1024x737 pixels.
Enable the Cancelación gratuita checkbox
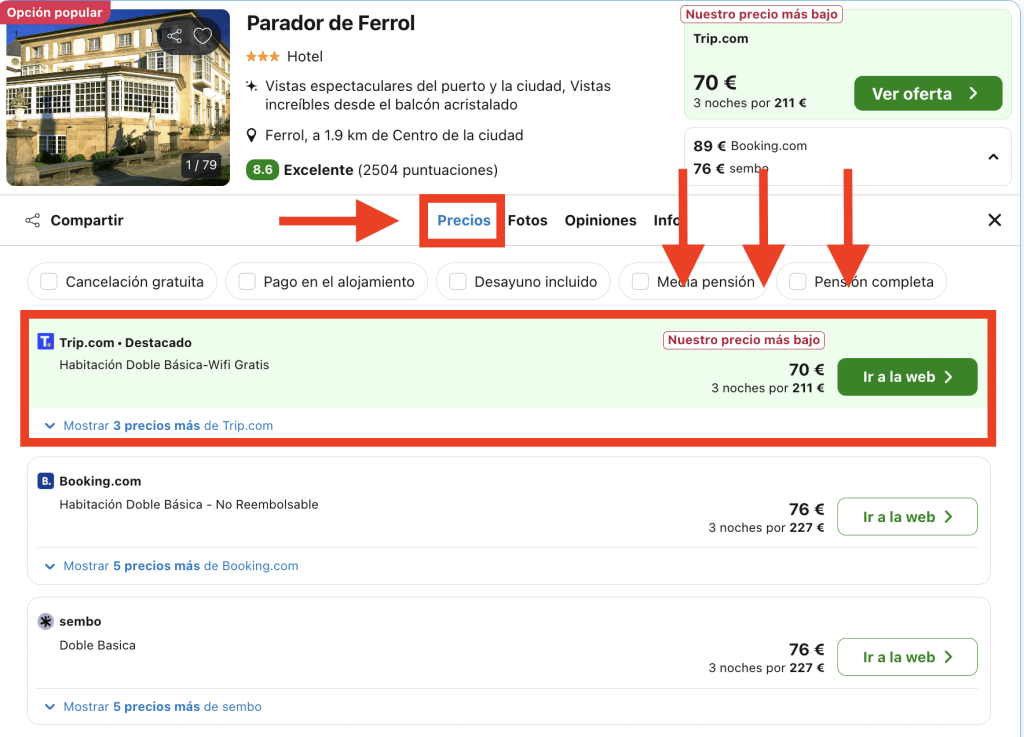(48, 282)
